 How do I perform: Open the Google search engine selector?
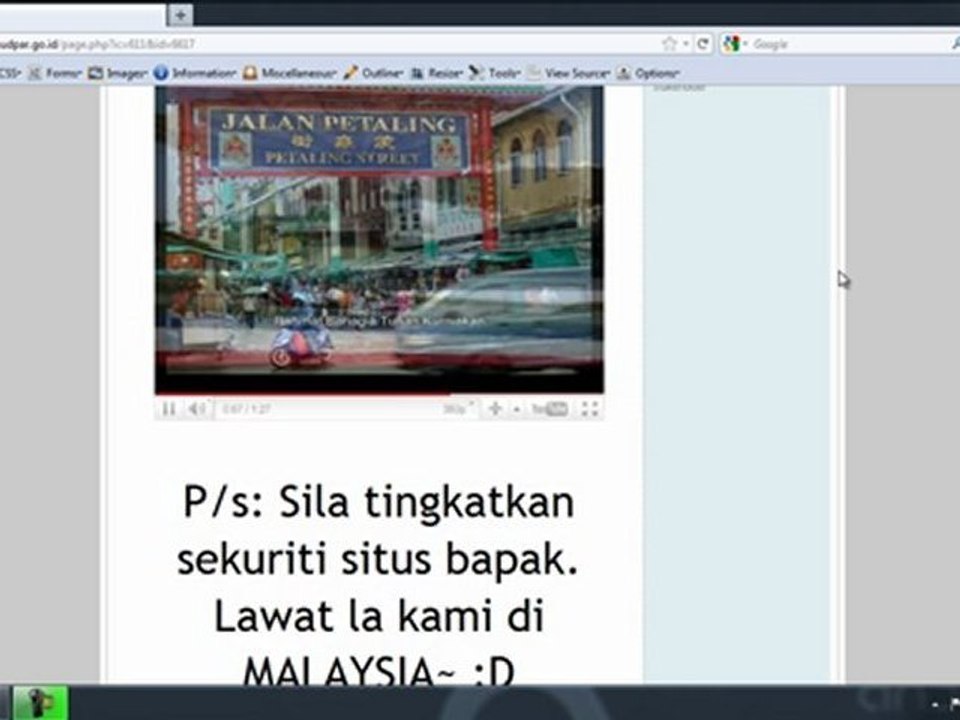[735, 44]
